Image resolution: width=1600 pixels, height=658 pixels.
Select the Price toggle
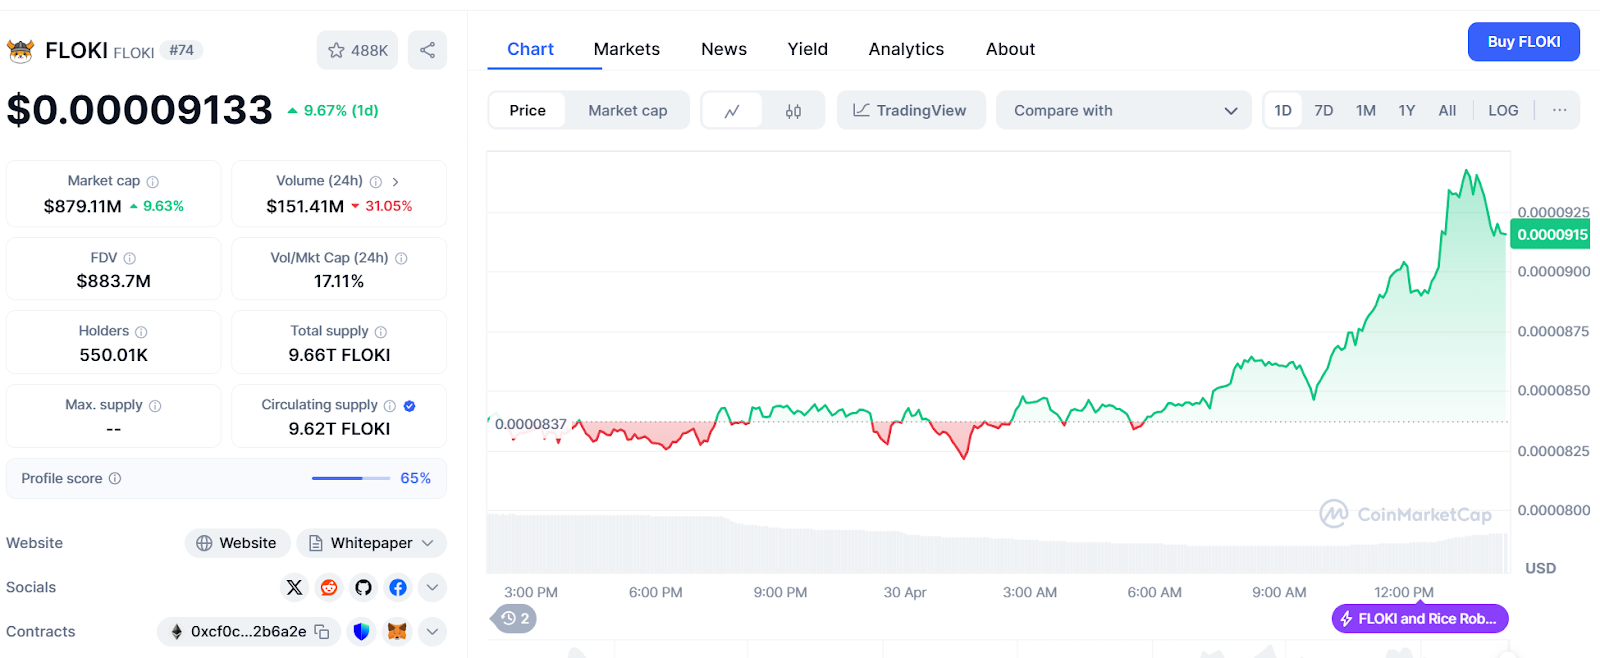click(527, 111)
